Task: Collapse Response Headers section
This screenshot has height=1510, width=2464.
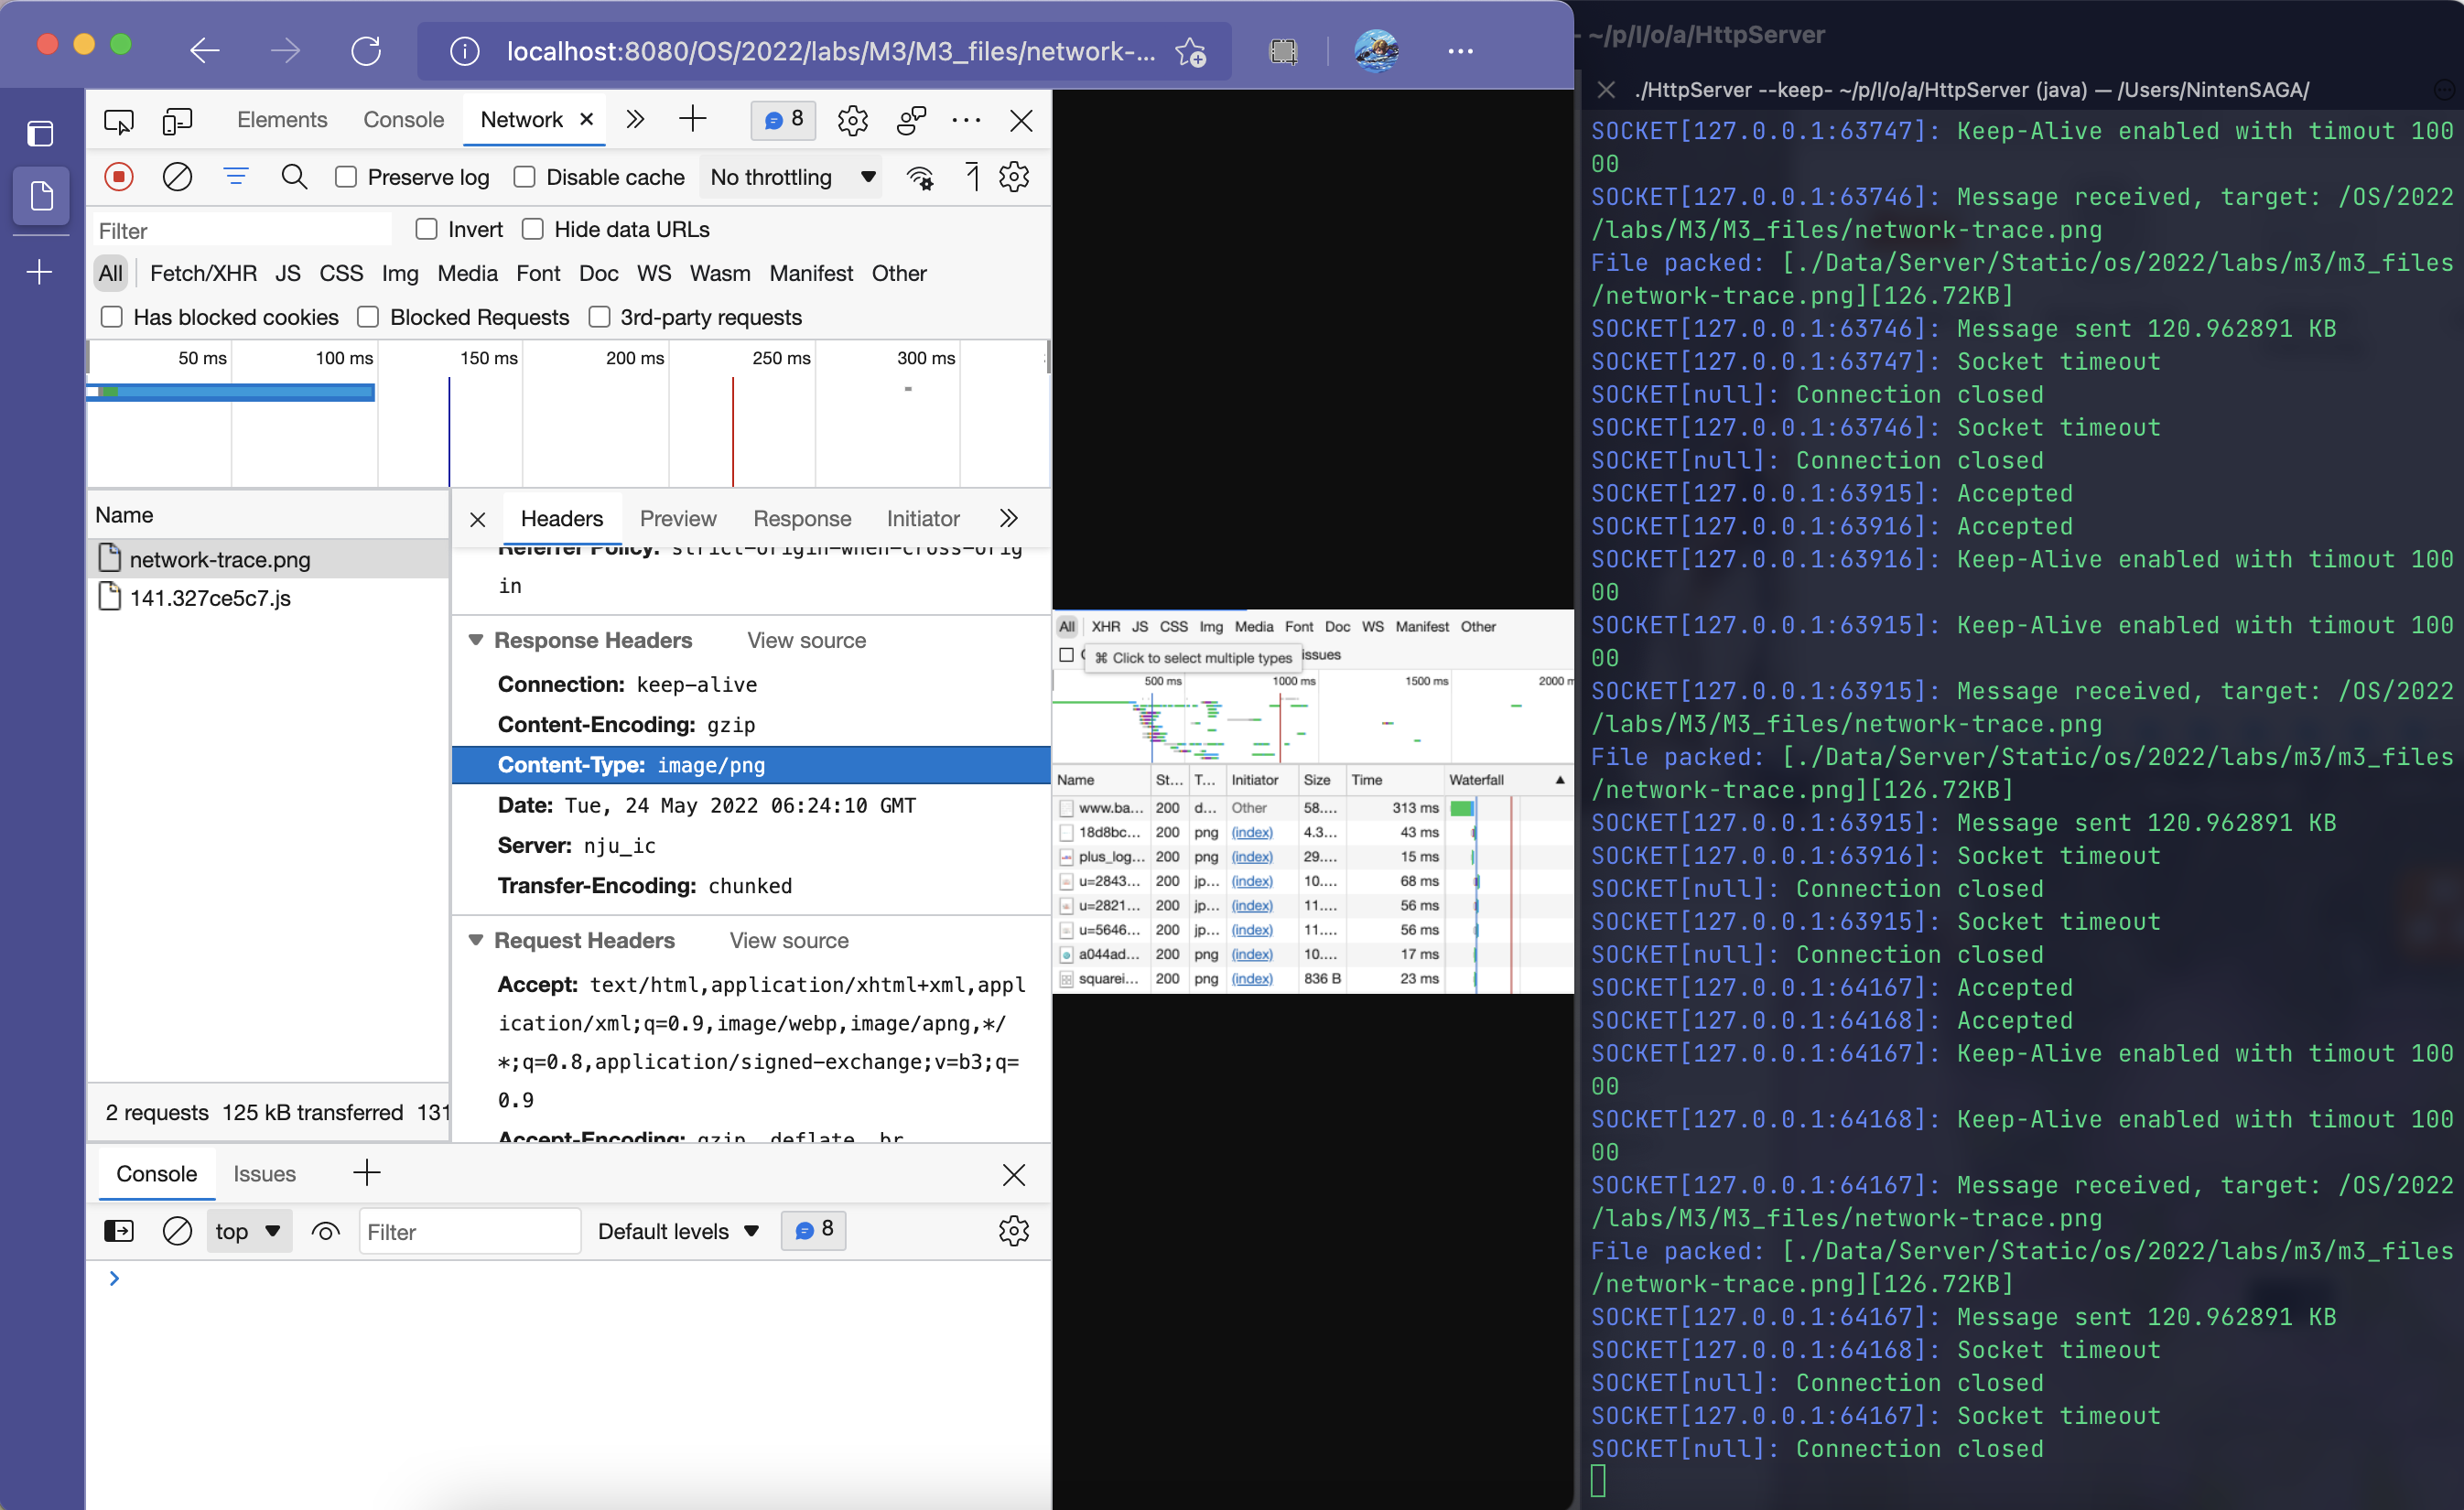Action: [x=476, y=640]
